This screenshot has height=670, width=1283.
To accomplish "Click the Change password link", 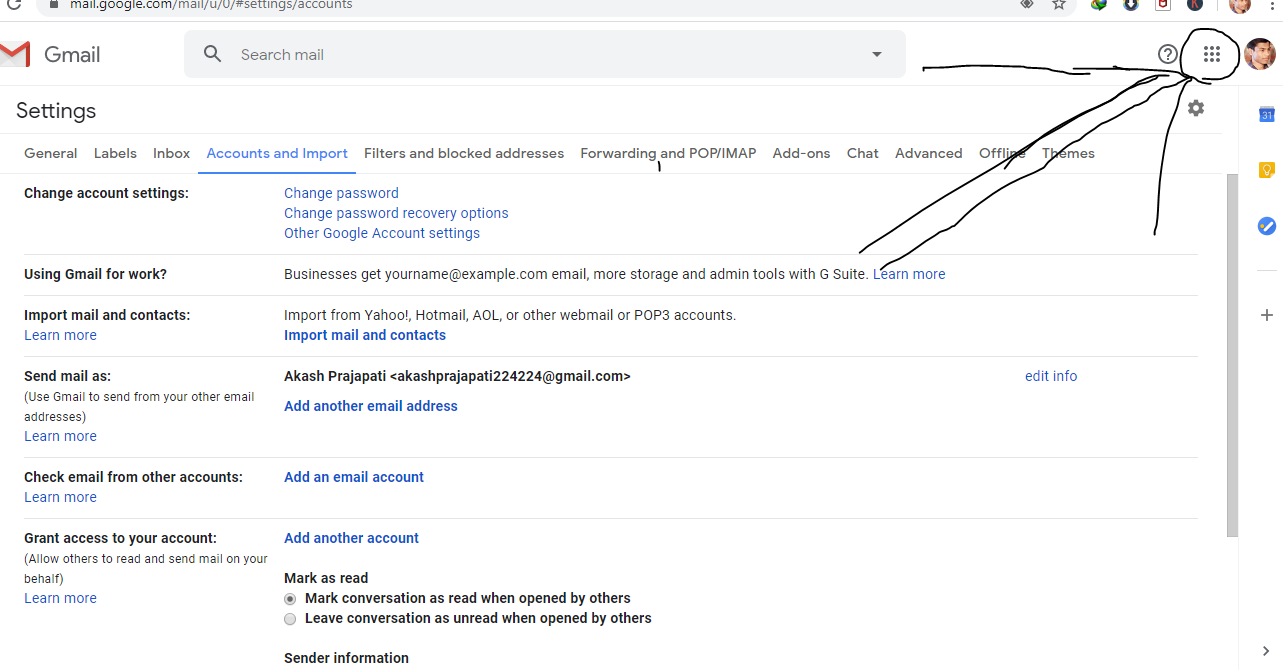I will point(341,193).
